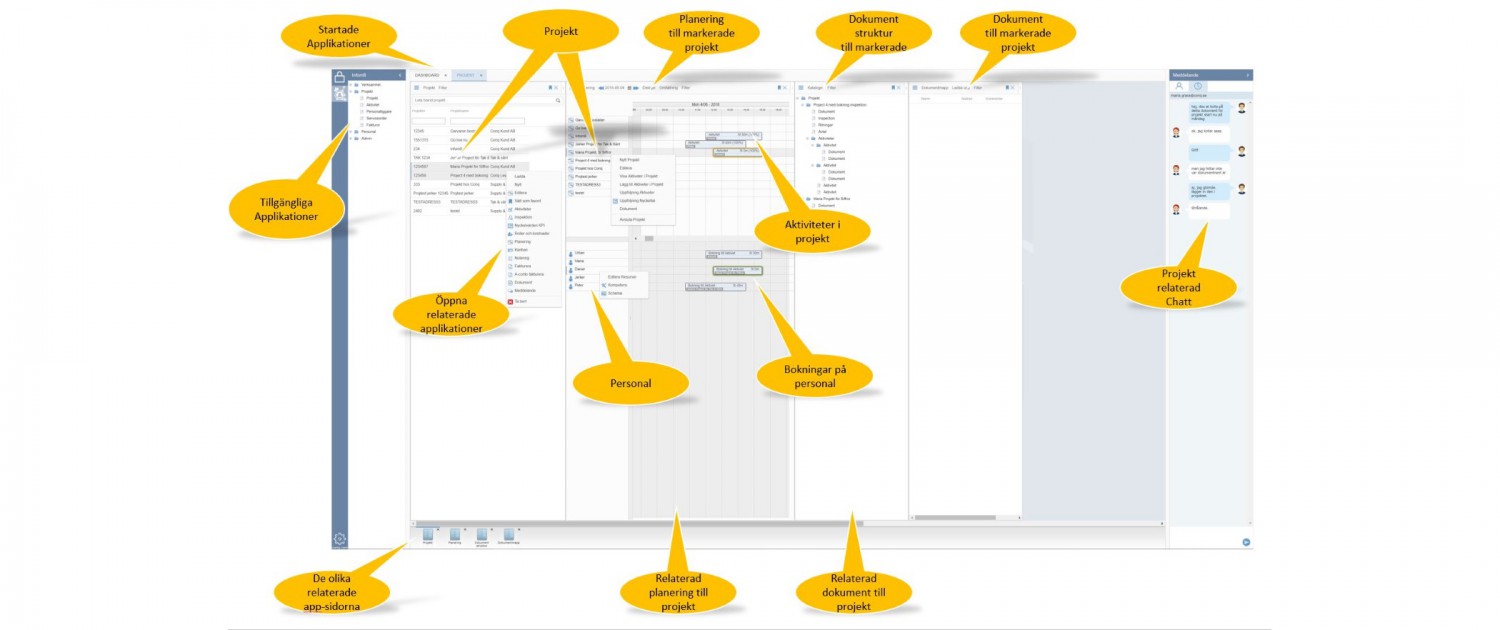This screenshot has width=1500, height=630.
Task: Expand the Admin folder in navigation tree
Action: (x=351, y=139)
